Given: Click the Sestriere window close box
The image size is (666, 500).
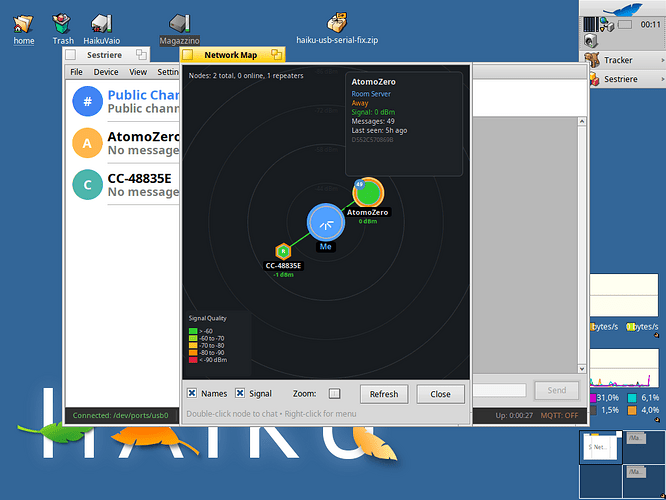Looking at the screenshot, I should point(71,55).
